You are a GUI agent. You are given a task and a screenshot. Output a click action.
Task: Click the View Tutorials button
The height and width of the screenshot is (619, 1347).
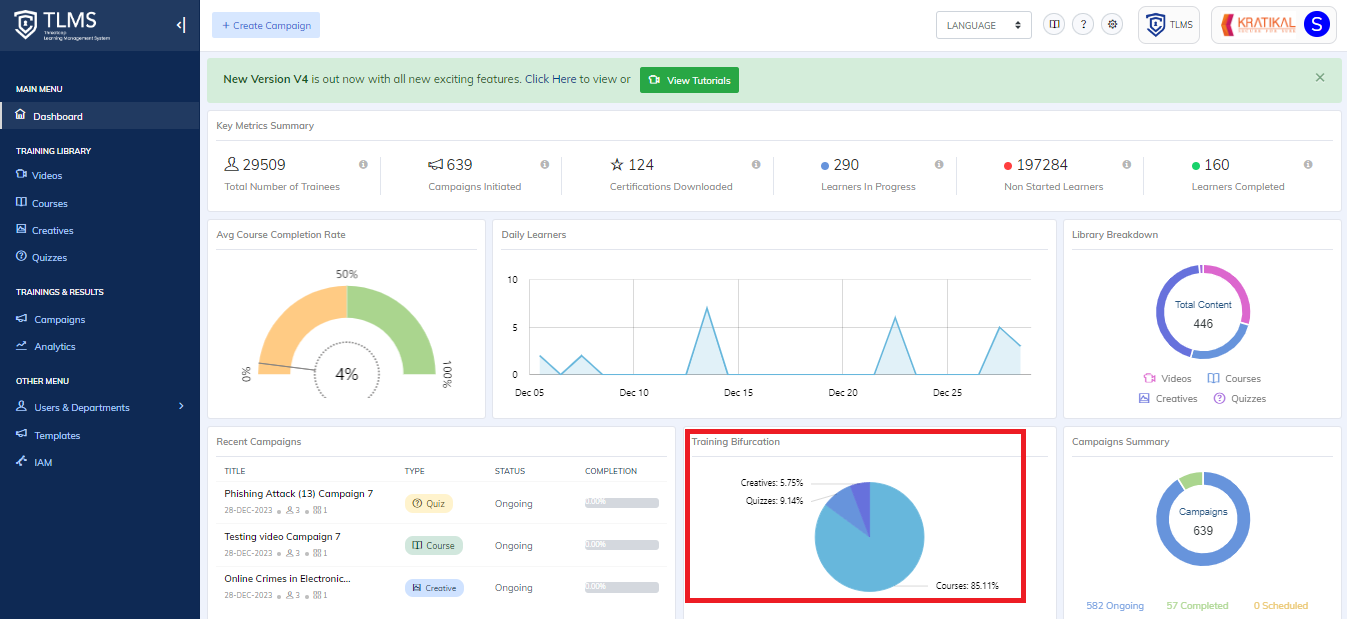coord(689,80)
